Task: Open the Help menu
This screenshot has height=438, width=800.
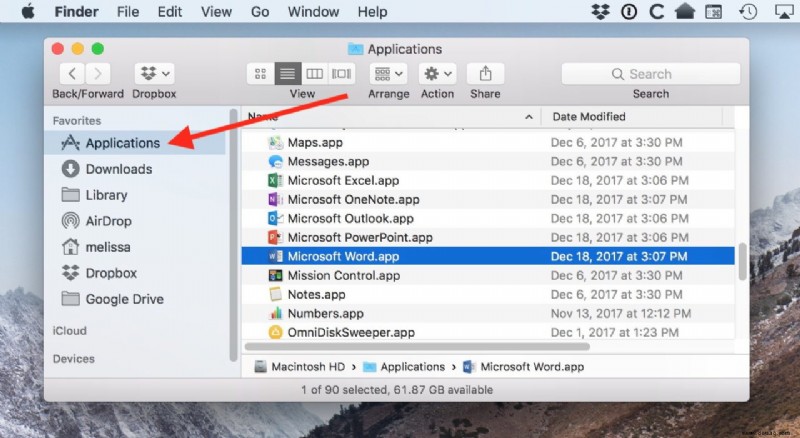Action: tap(372, 11)
